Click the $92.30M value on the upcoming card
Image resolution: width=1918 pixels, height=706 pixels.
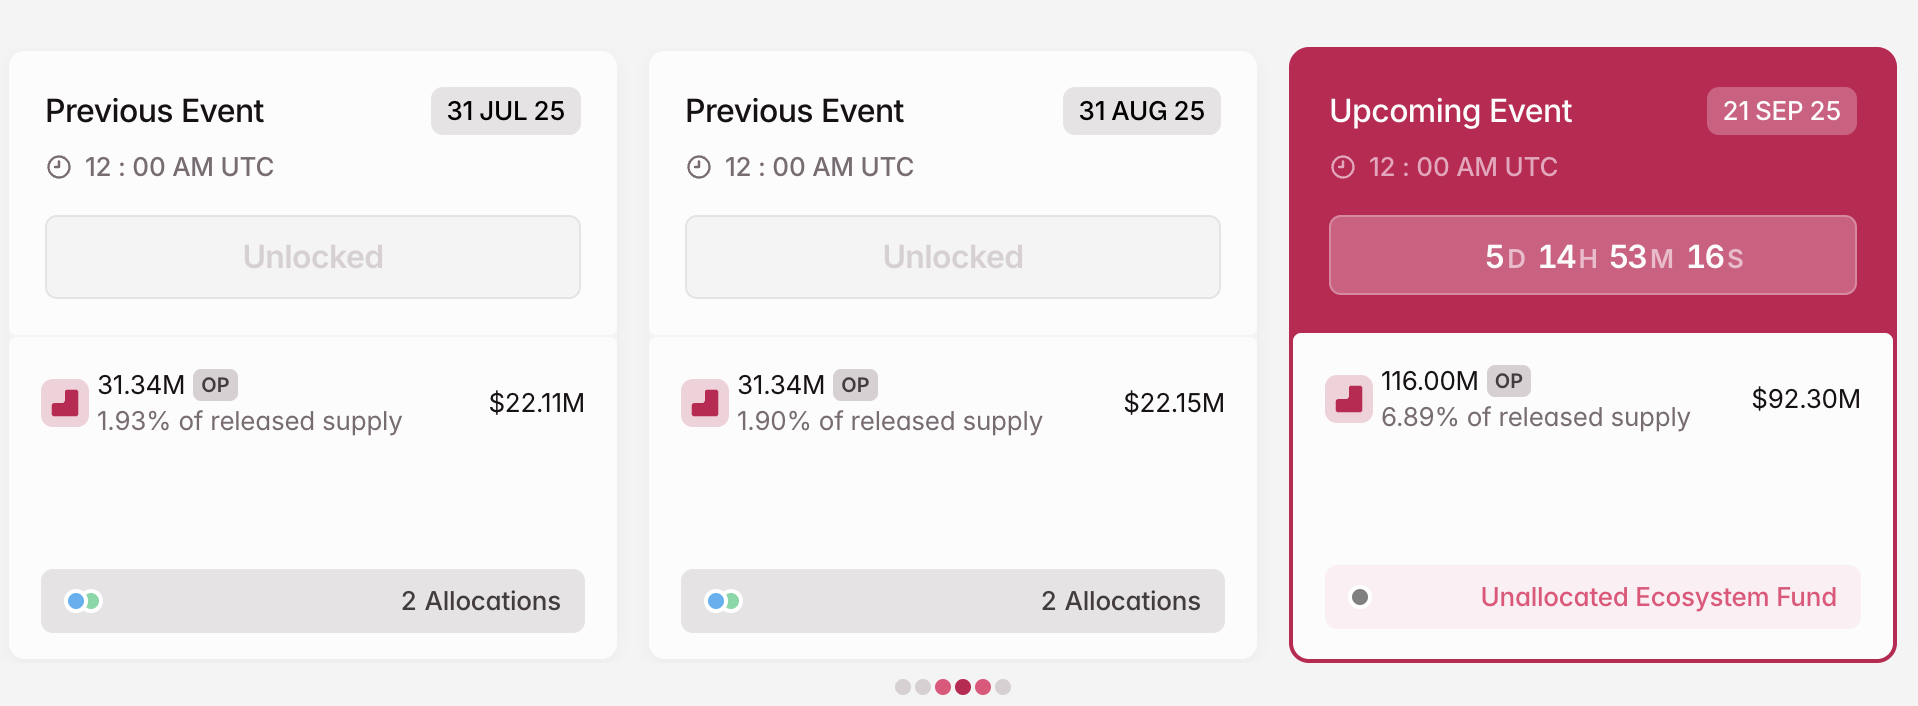click(1805, 399)
